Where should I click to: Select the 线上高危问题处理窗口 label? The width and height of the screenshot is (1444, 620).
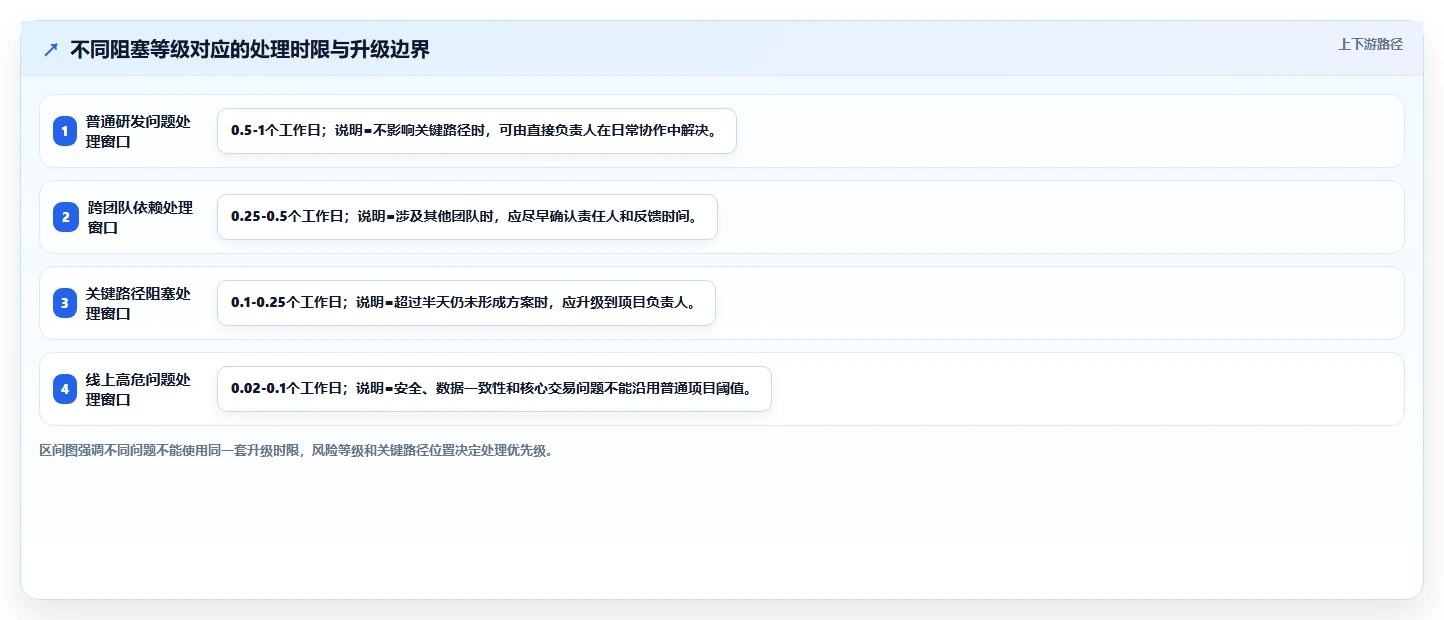point(138,389)
